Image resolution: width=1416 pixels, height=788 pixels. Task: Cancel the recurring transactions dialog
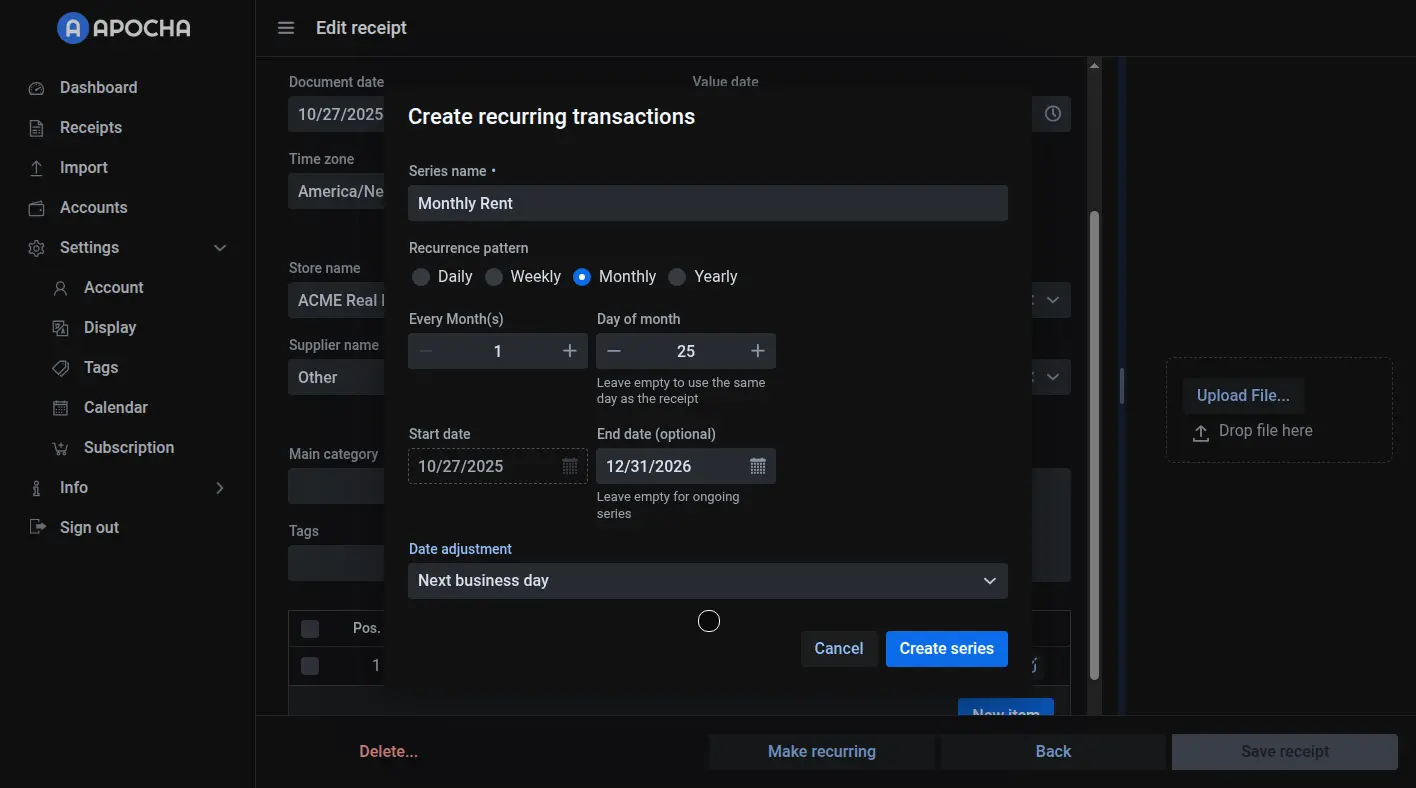(838, 649)
